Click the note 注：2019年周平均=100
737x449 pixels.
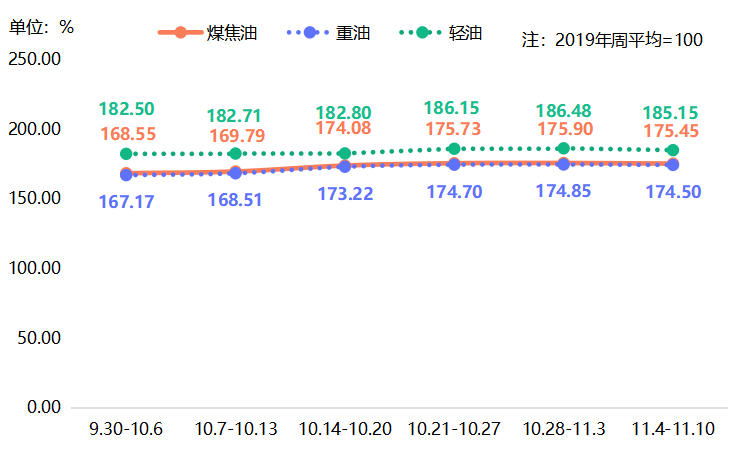(x=612, y=40)
